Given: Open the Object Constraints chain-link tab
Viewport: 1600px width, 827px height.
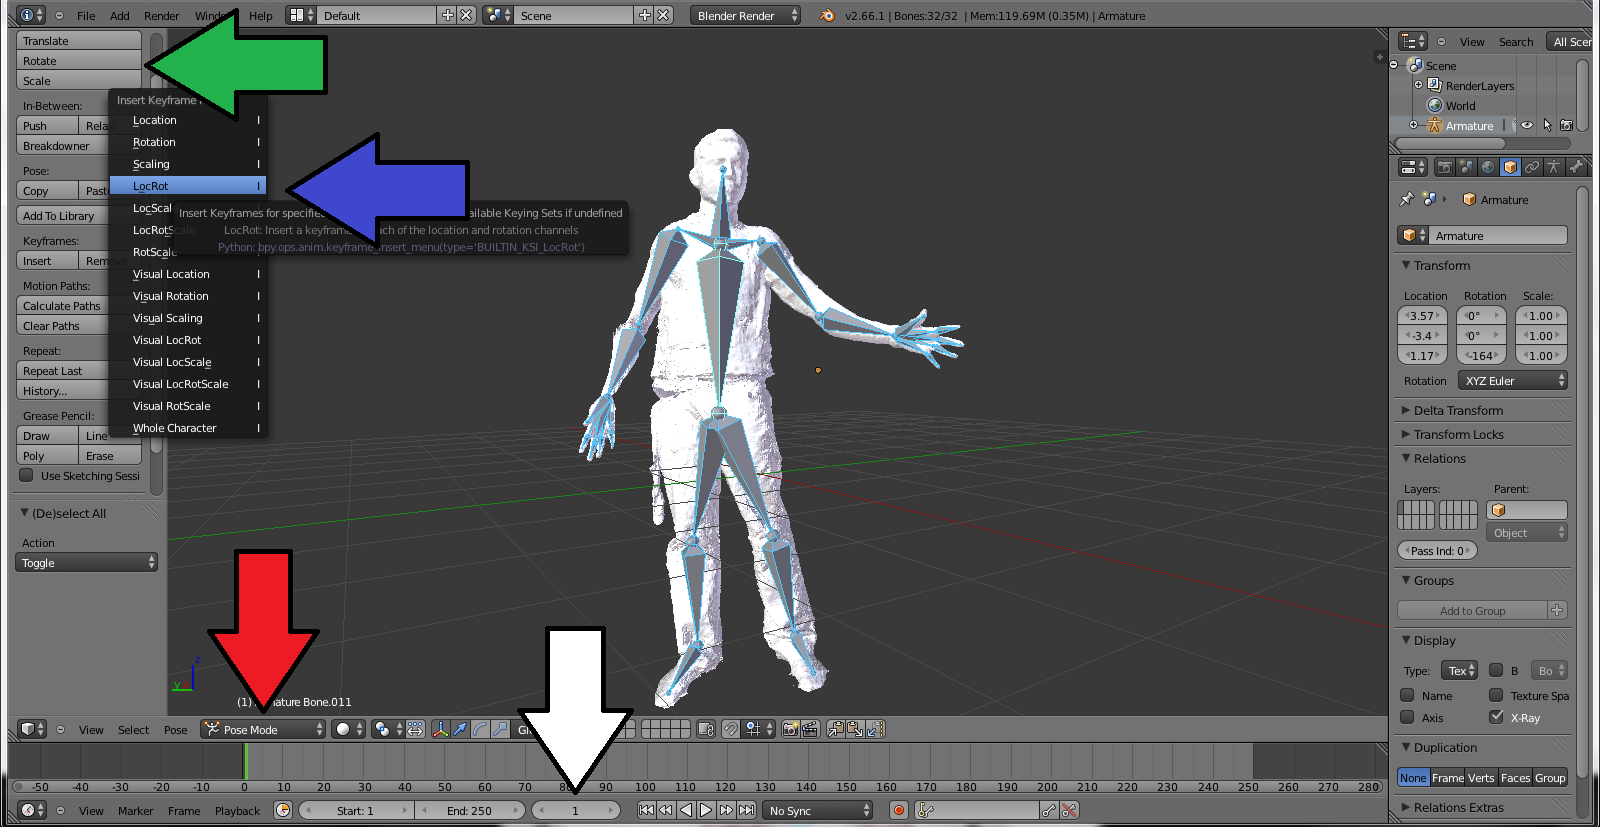Looking at the screenshot, I should pos(1532,167).
